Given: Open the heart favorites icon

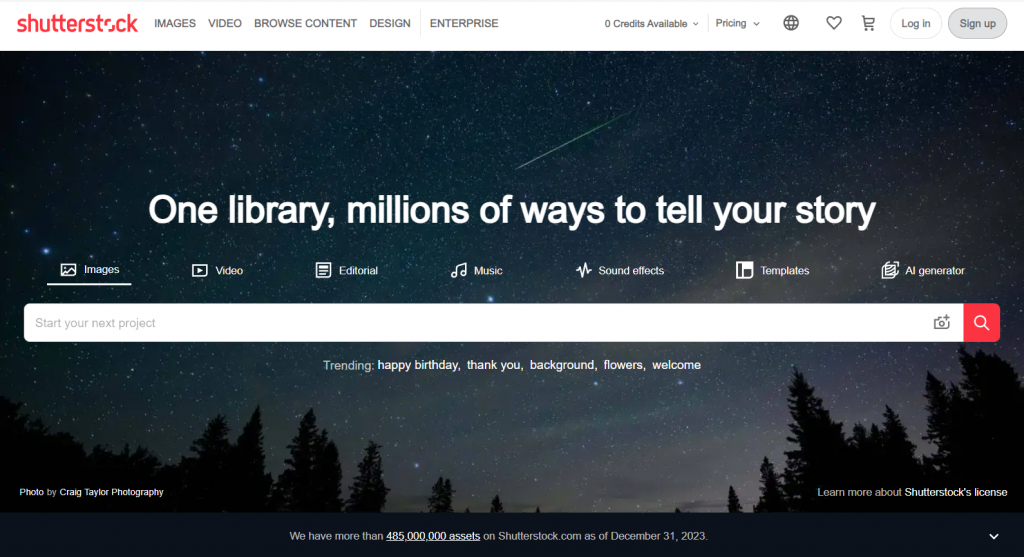Looking at the screenshot, I should pos(834,23).
